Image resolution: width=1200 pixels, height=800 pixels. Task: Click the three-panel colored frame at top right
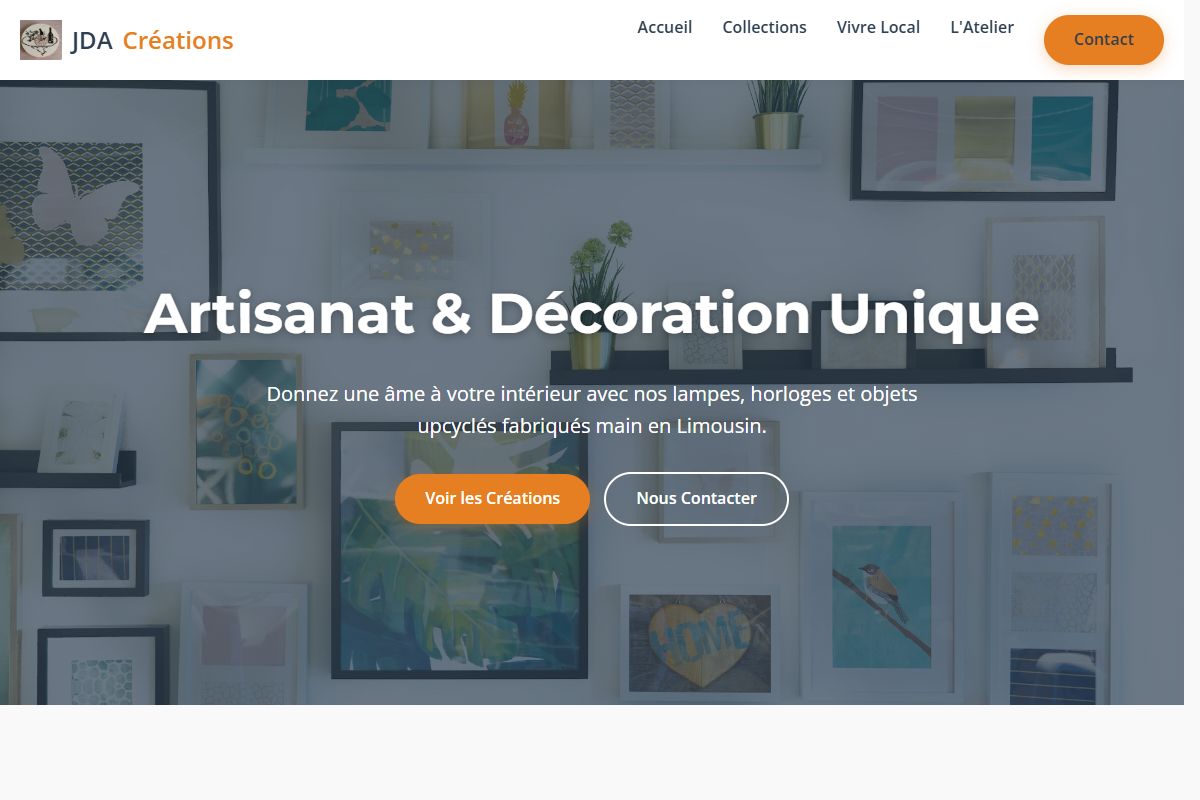click(984, 140)
